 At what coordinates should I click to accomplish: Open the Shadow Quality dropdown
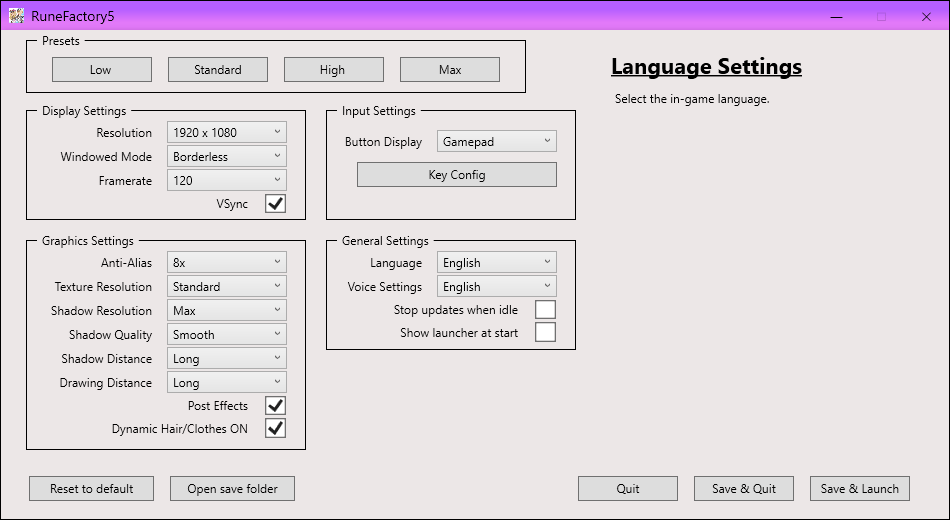point(226,335)
